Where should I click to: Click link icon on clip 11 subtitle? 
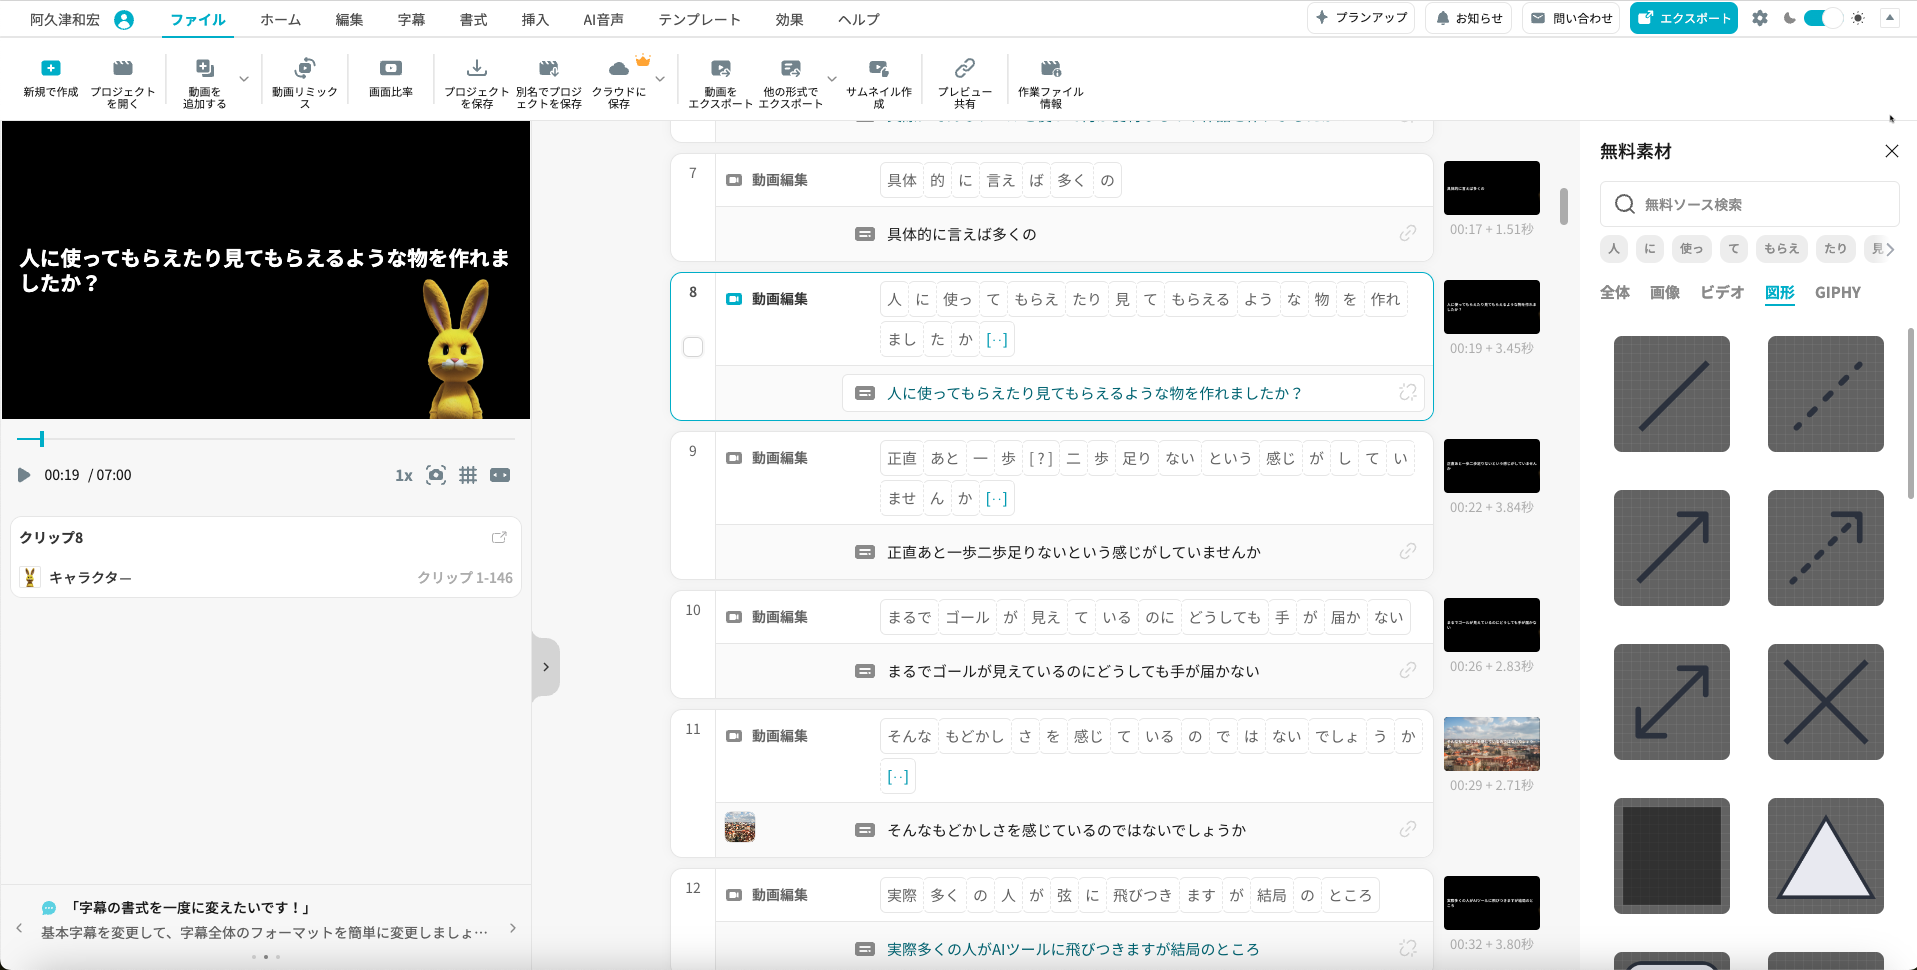(1408, 829)
